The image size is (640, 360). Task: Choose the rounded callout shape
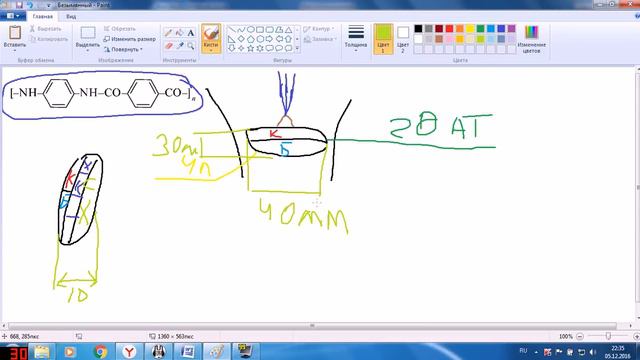click(x=269, y=48)
